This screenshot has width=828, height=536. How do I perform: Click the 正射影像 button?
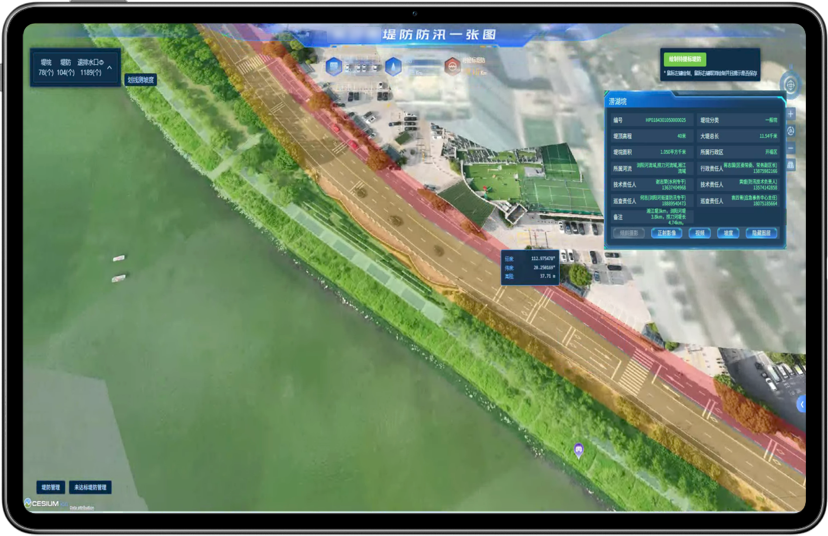tap(666, 233)
